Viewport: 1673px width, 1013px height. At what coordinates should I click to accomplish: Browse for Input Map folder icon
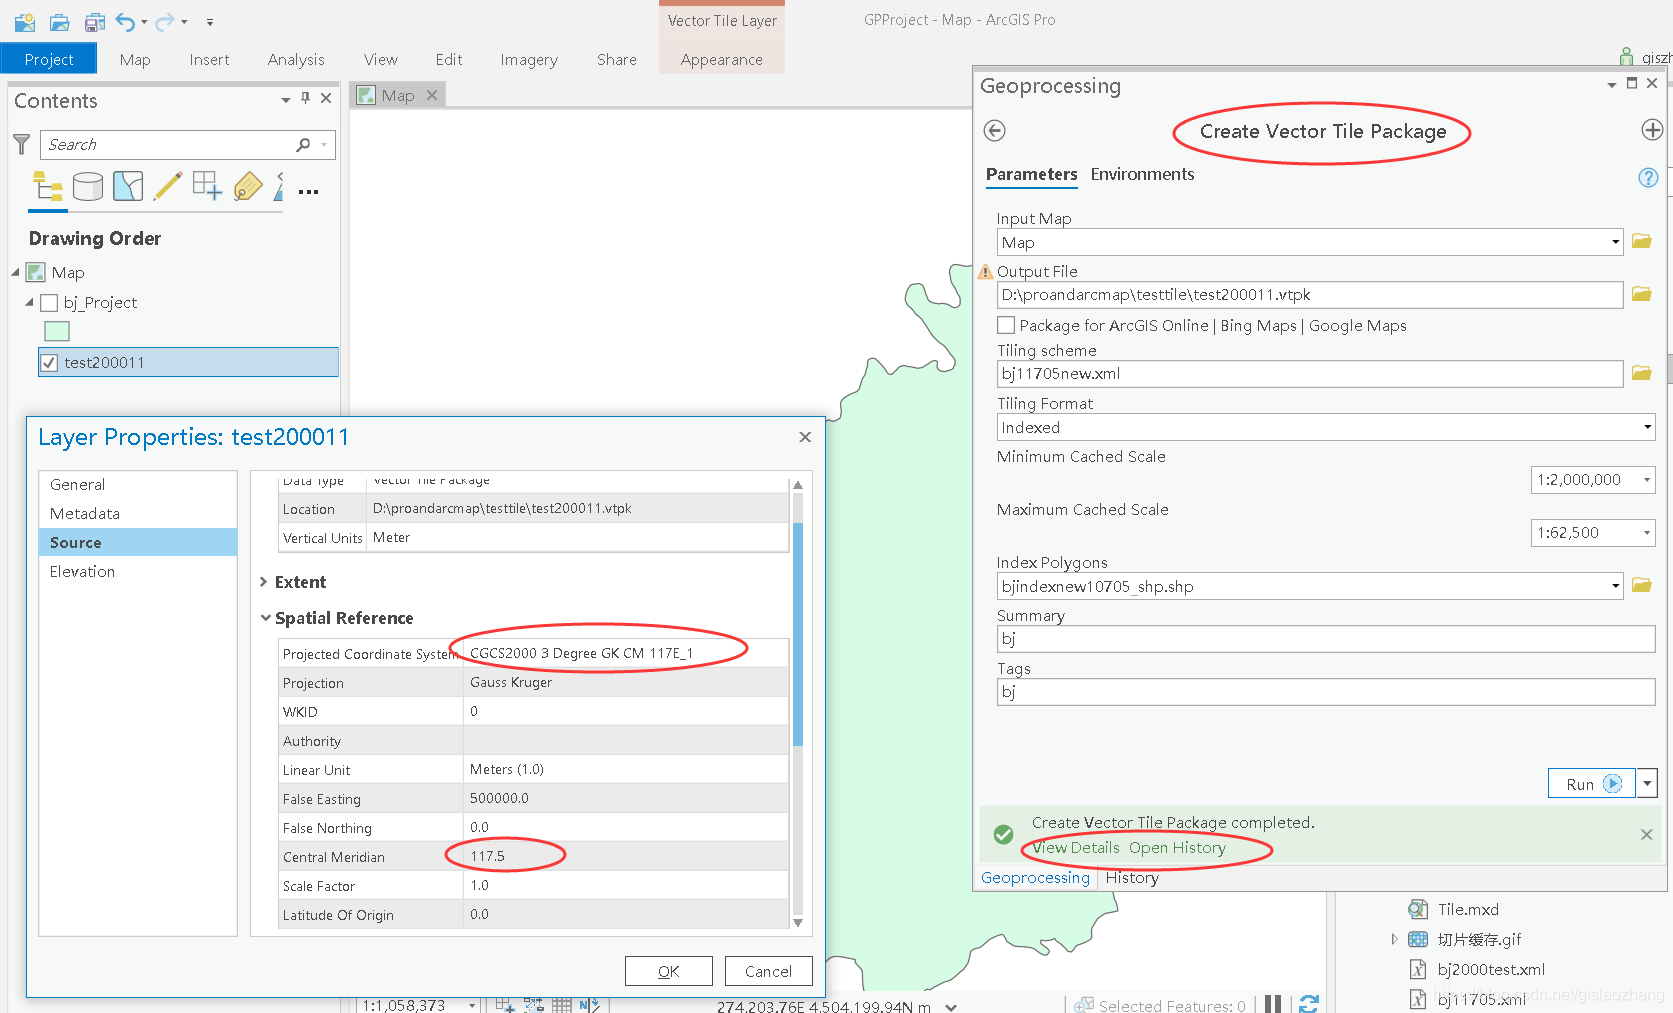1641,241
